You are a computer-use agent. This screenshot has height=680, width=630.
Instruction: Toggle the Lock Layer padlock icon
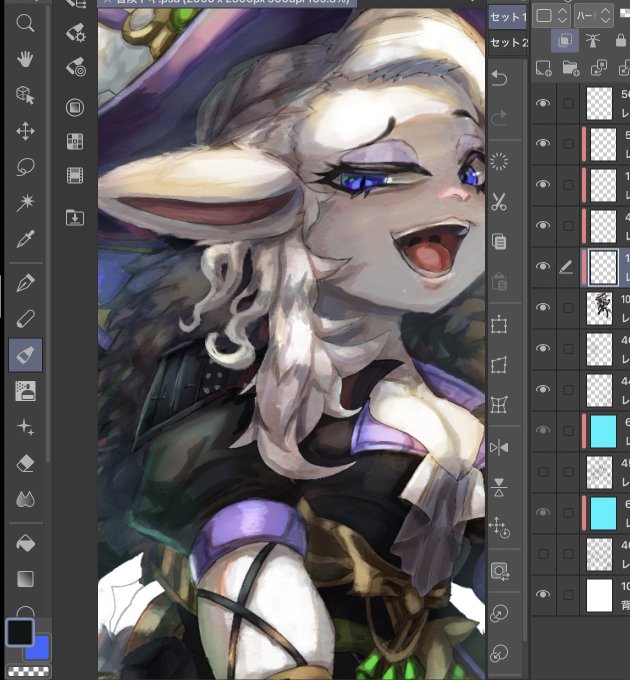coord(620,41)
